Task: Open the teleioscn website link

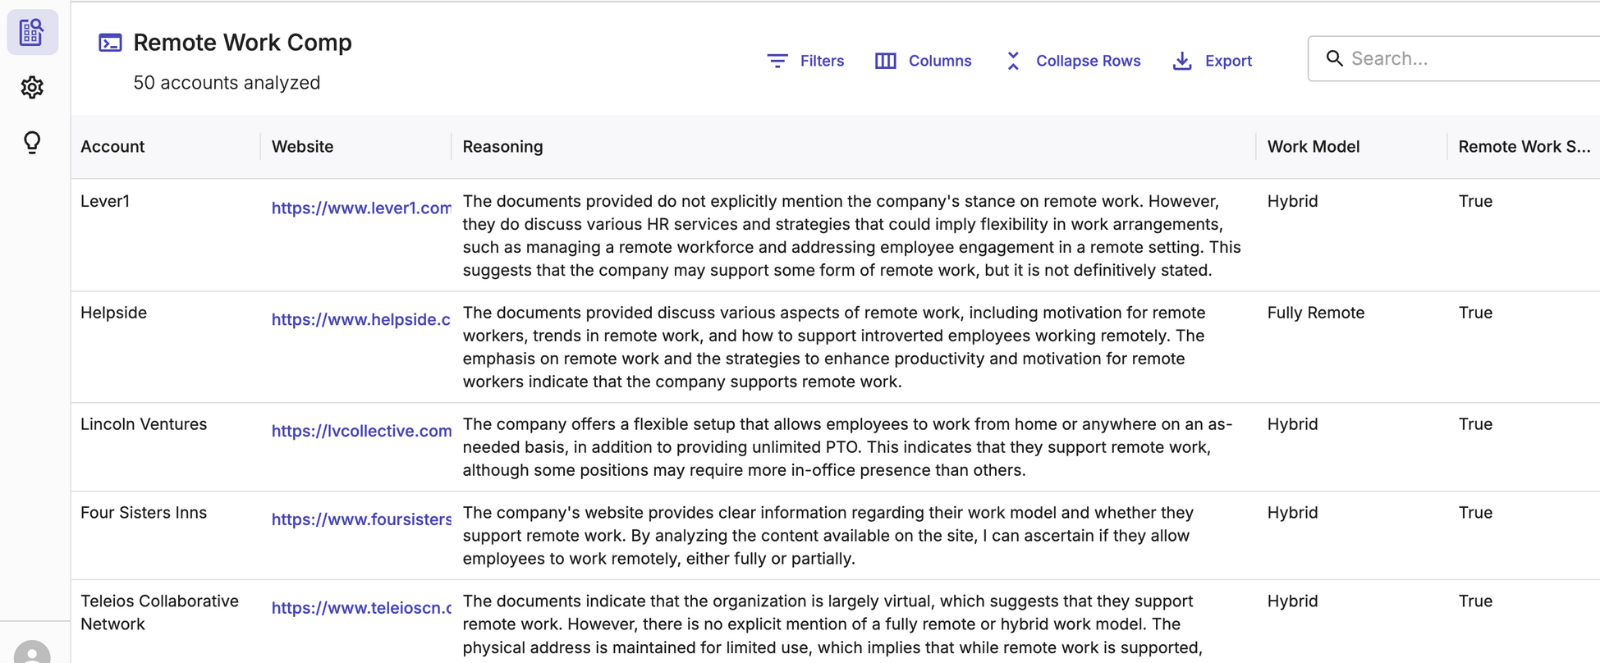Action: pyautogui.click(x=361, y=608)
